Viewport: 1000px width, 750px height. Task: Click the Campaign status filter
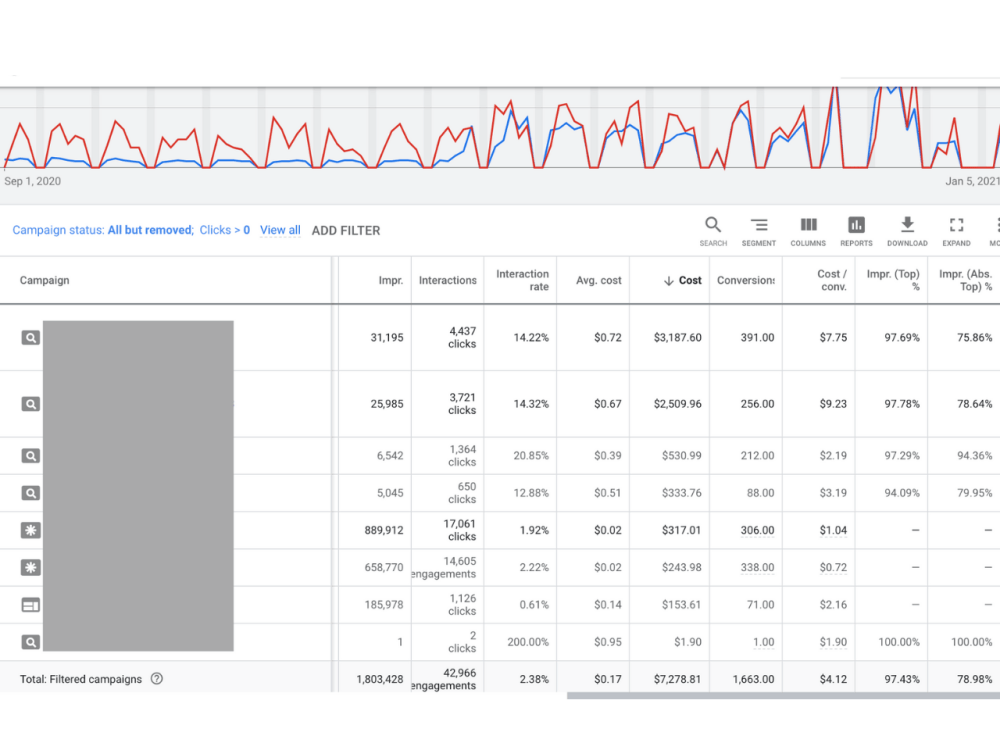click(x=103, y=230)
